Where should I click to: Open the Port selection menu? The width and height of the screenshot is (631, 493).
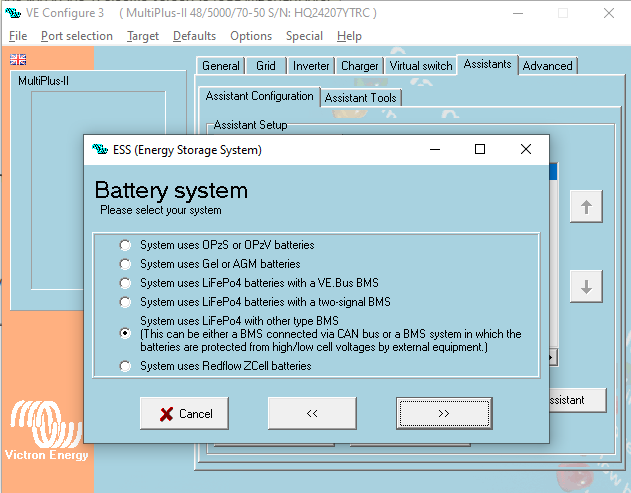[77, 36]
